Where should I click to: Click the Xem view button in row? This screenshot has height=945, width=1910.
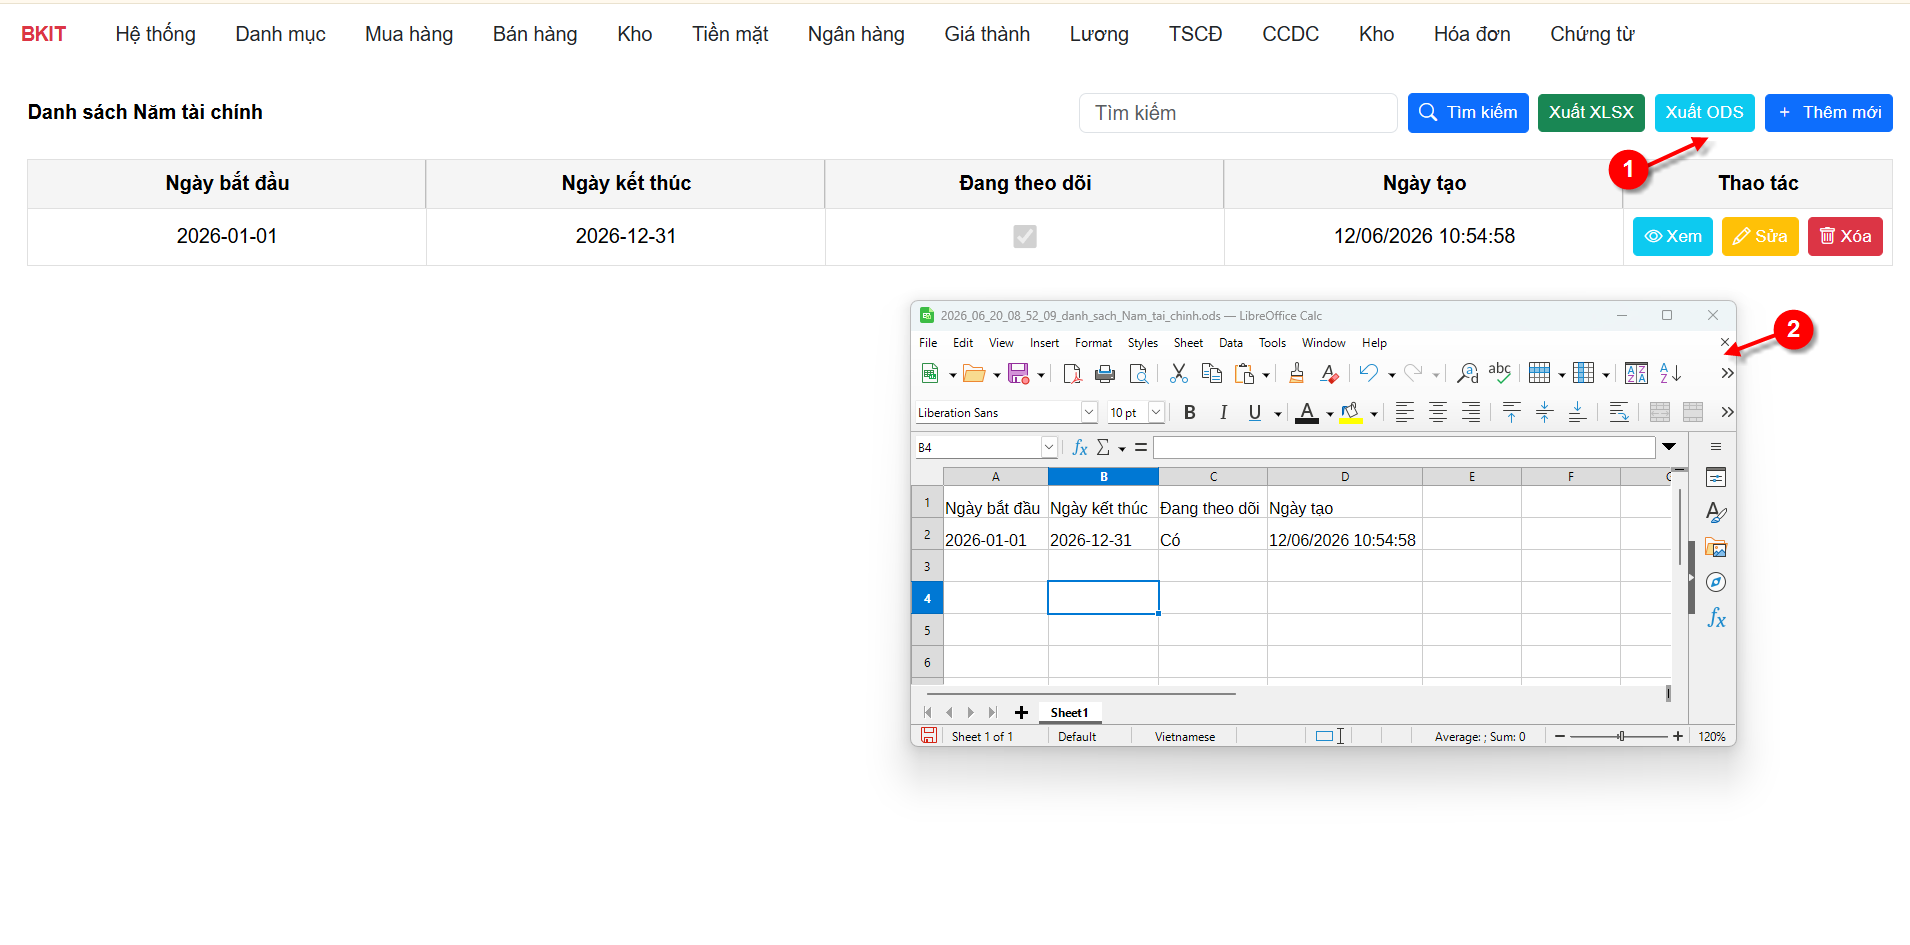point(1673,237)
